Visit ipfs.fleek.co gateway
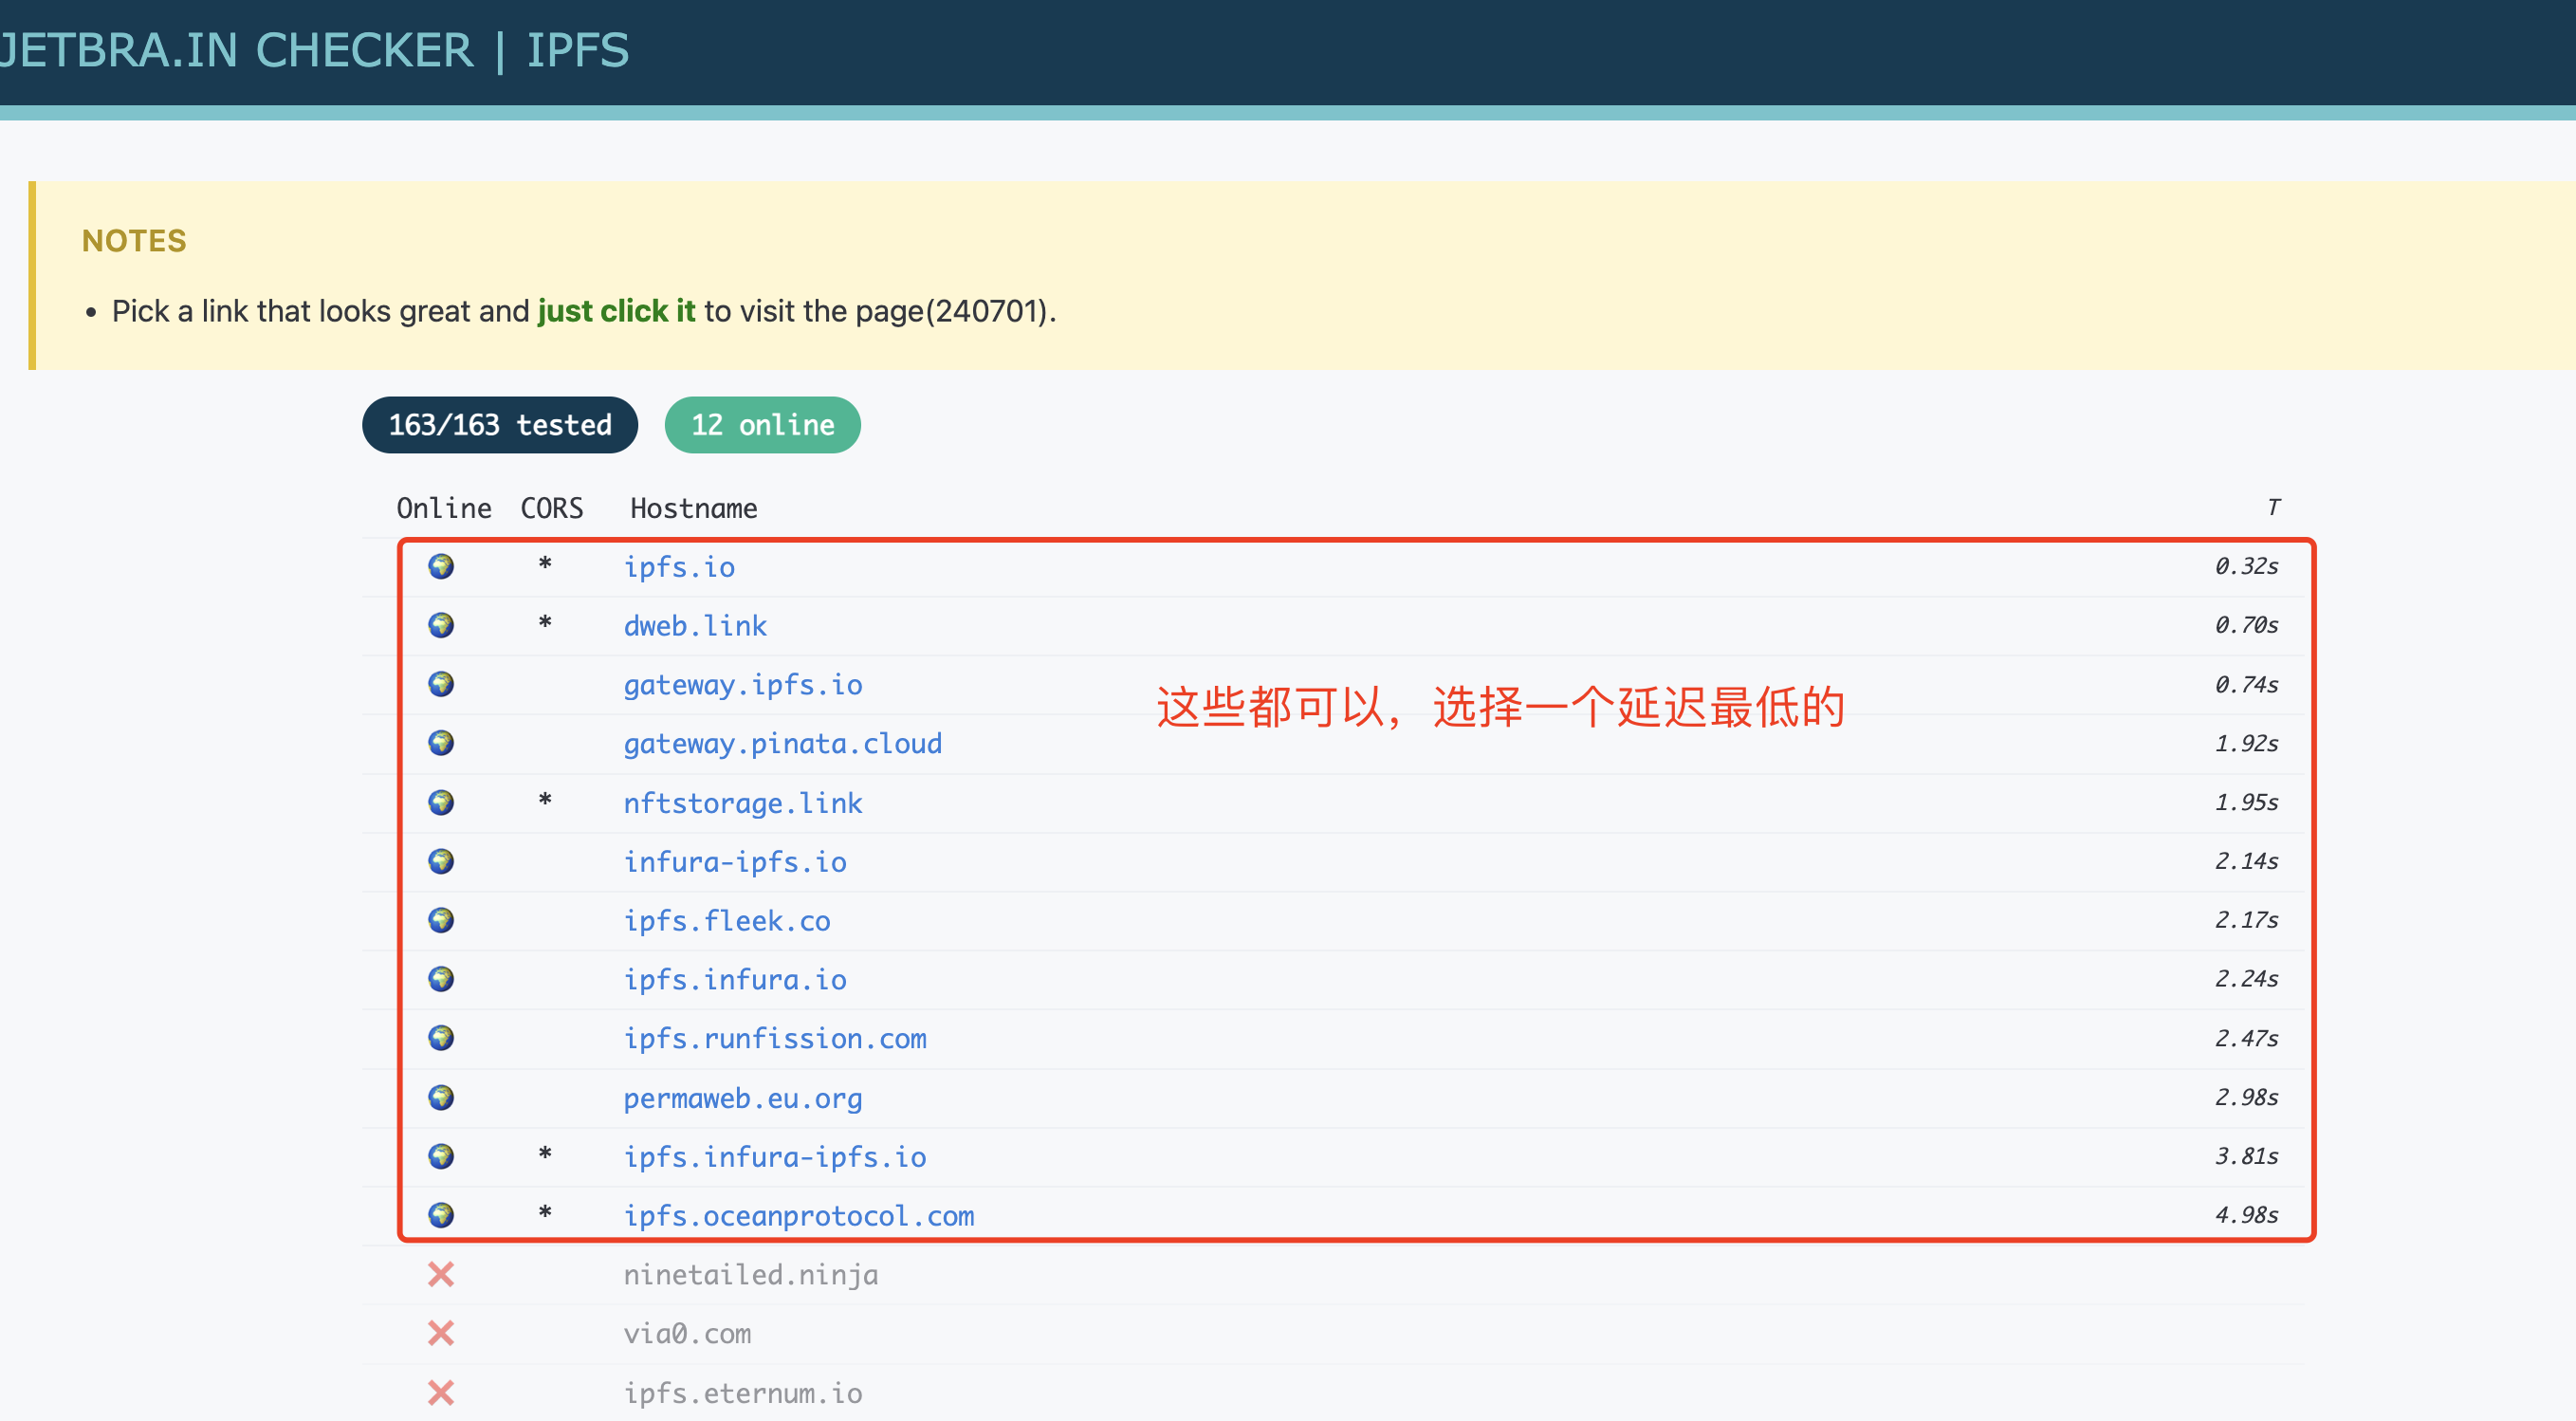Screen dimensions: 2576x1421 [x=727, y=921]
